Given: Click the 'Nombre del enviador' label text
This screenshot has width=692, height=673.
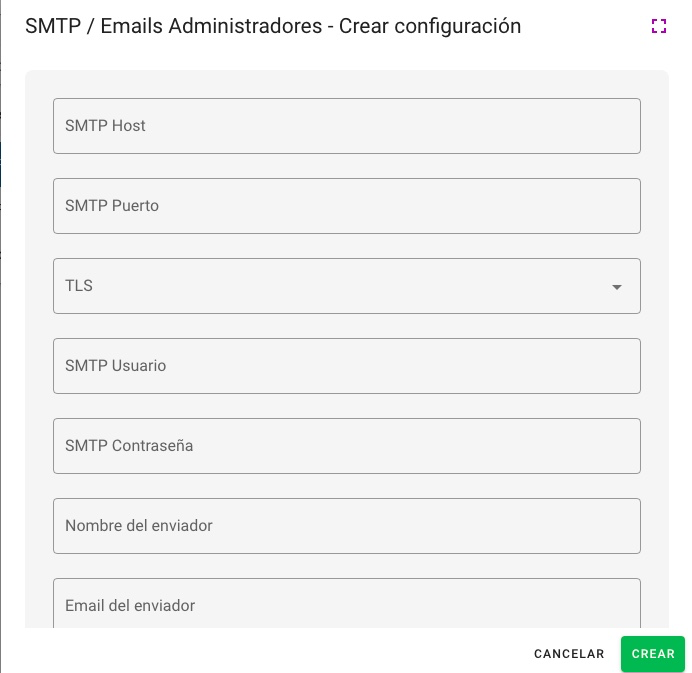Looking at the screenshot, I should (139, 526).
